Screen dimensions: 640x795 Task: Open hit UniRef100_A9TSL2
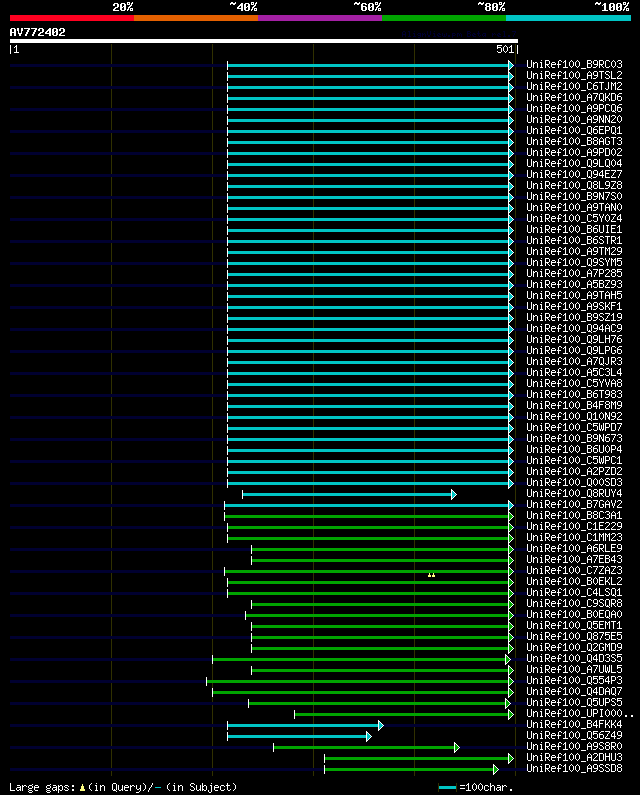[x=574, y=76]
